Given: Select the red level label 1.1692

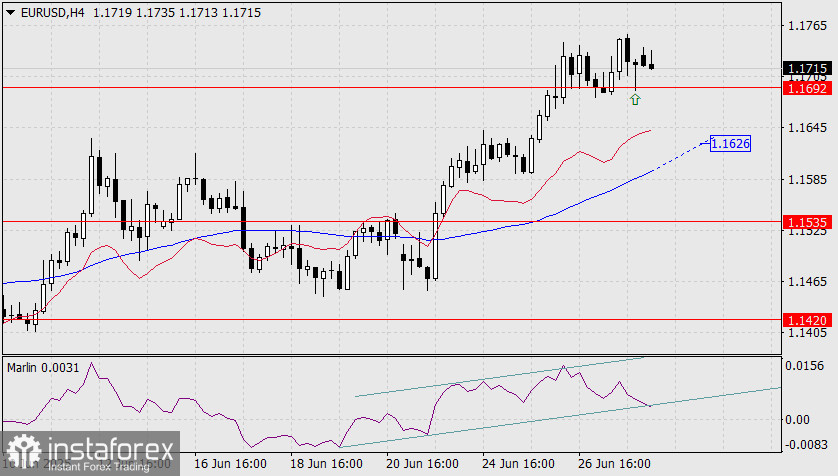Looking at the screenshot, I should click(x=807, y=88).
